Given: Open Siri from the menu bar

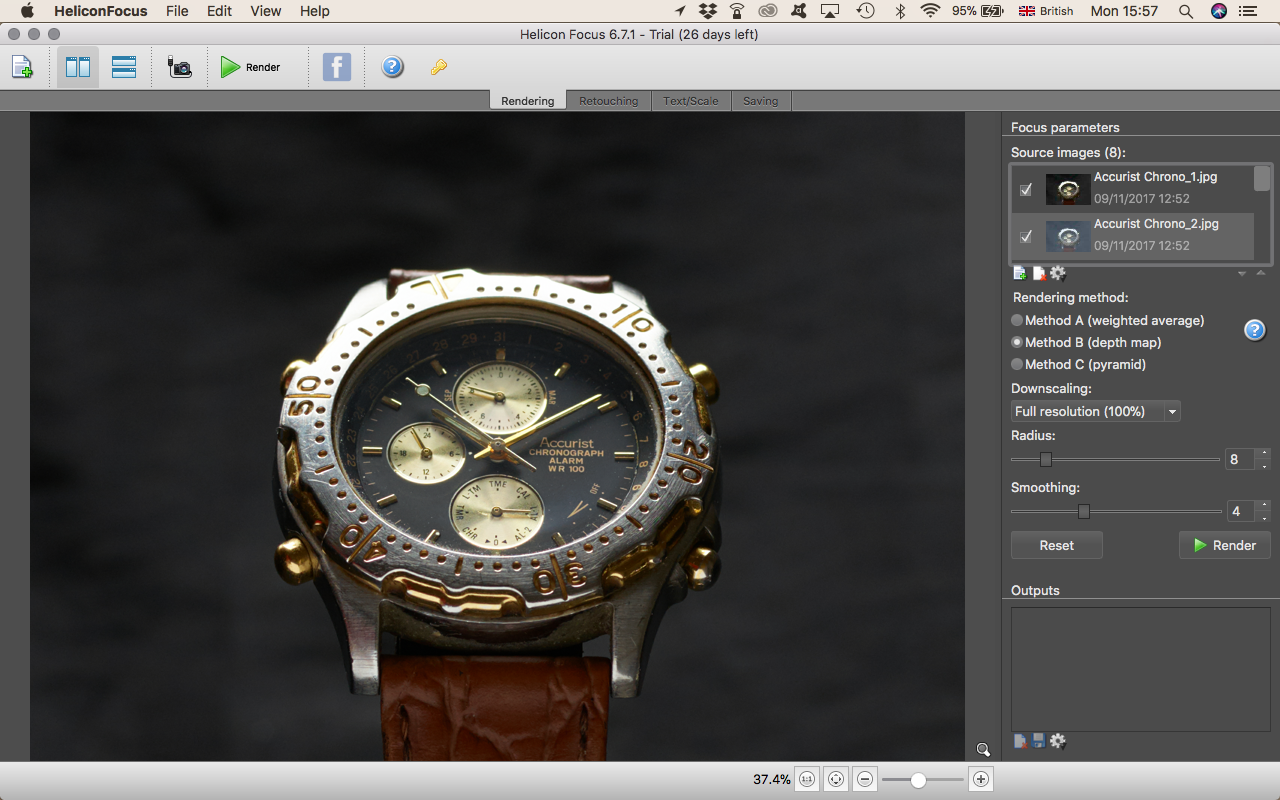Looking at the screenshot, I should 1218,11.
